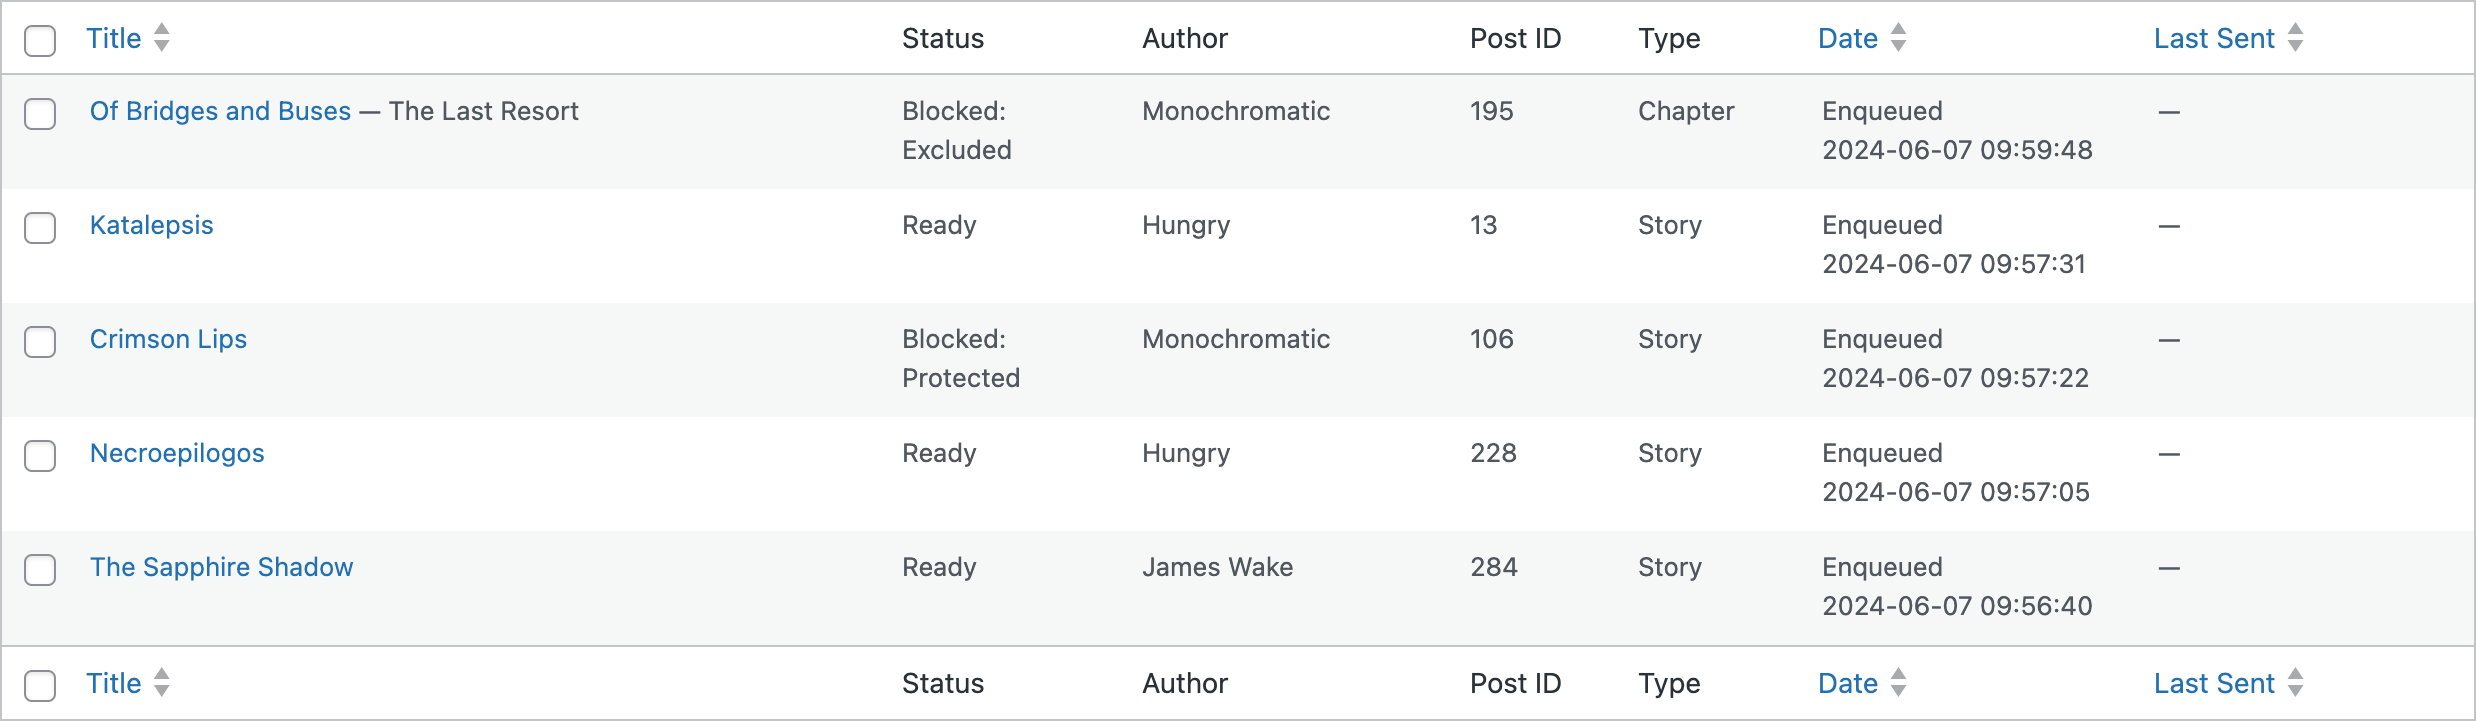Toggle the select-all checkbox in top header
Viewport: 2476px width, 721px height.
[x=40, y=41]
